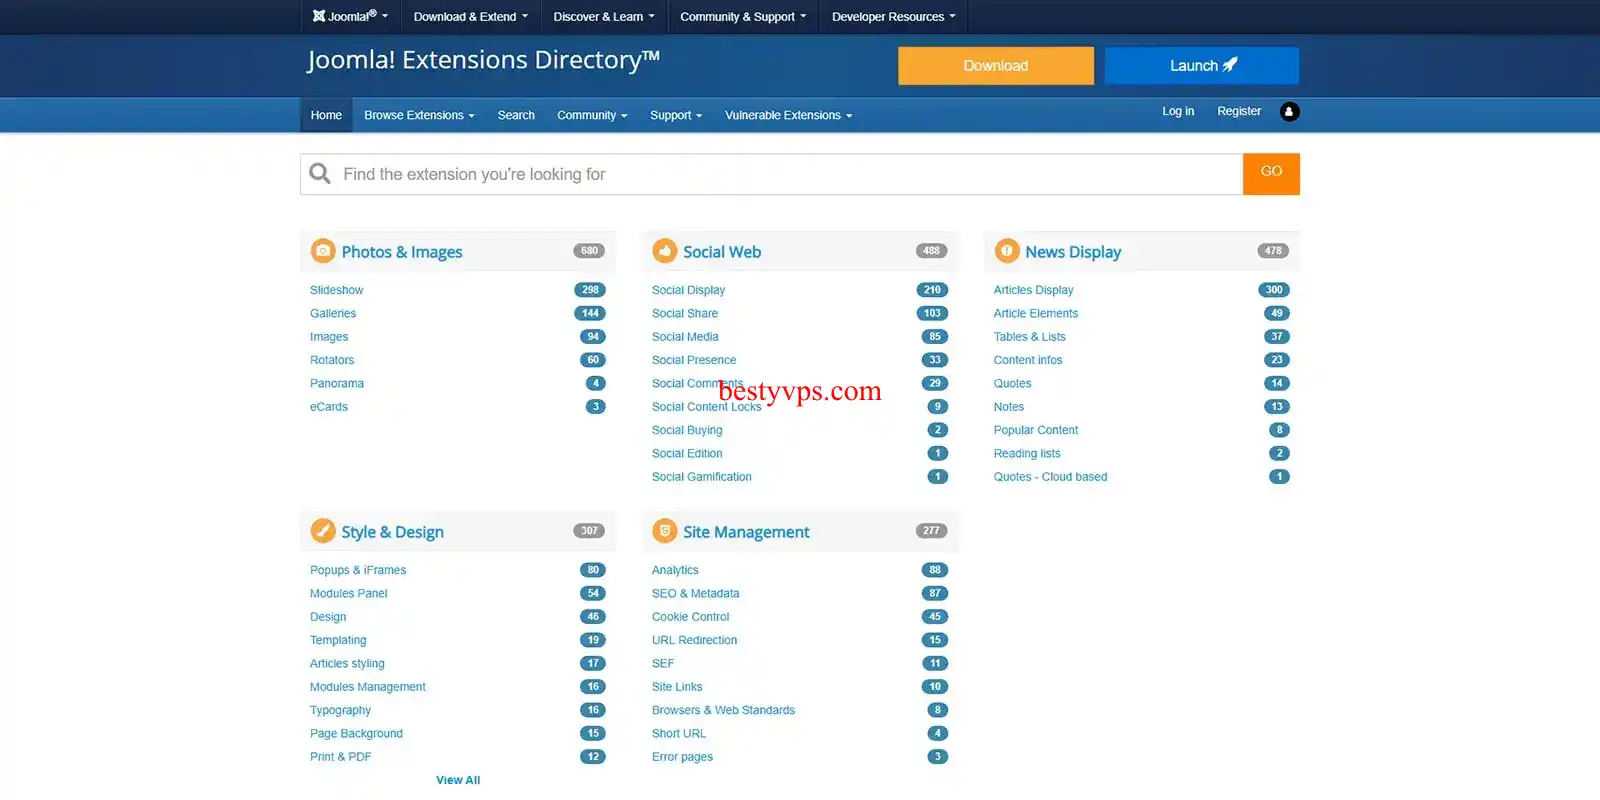This screenshot has width=1600, height=800.
Task: Click the blue Launch button
Action: (1202, 66)
